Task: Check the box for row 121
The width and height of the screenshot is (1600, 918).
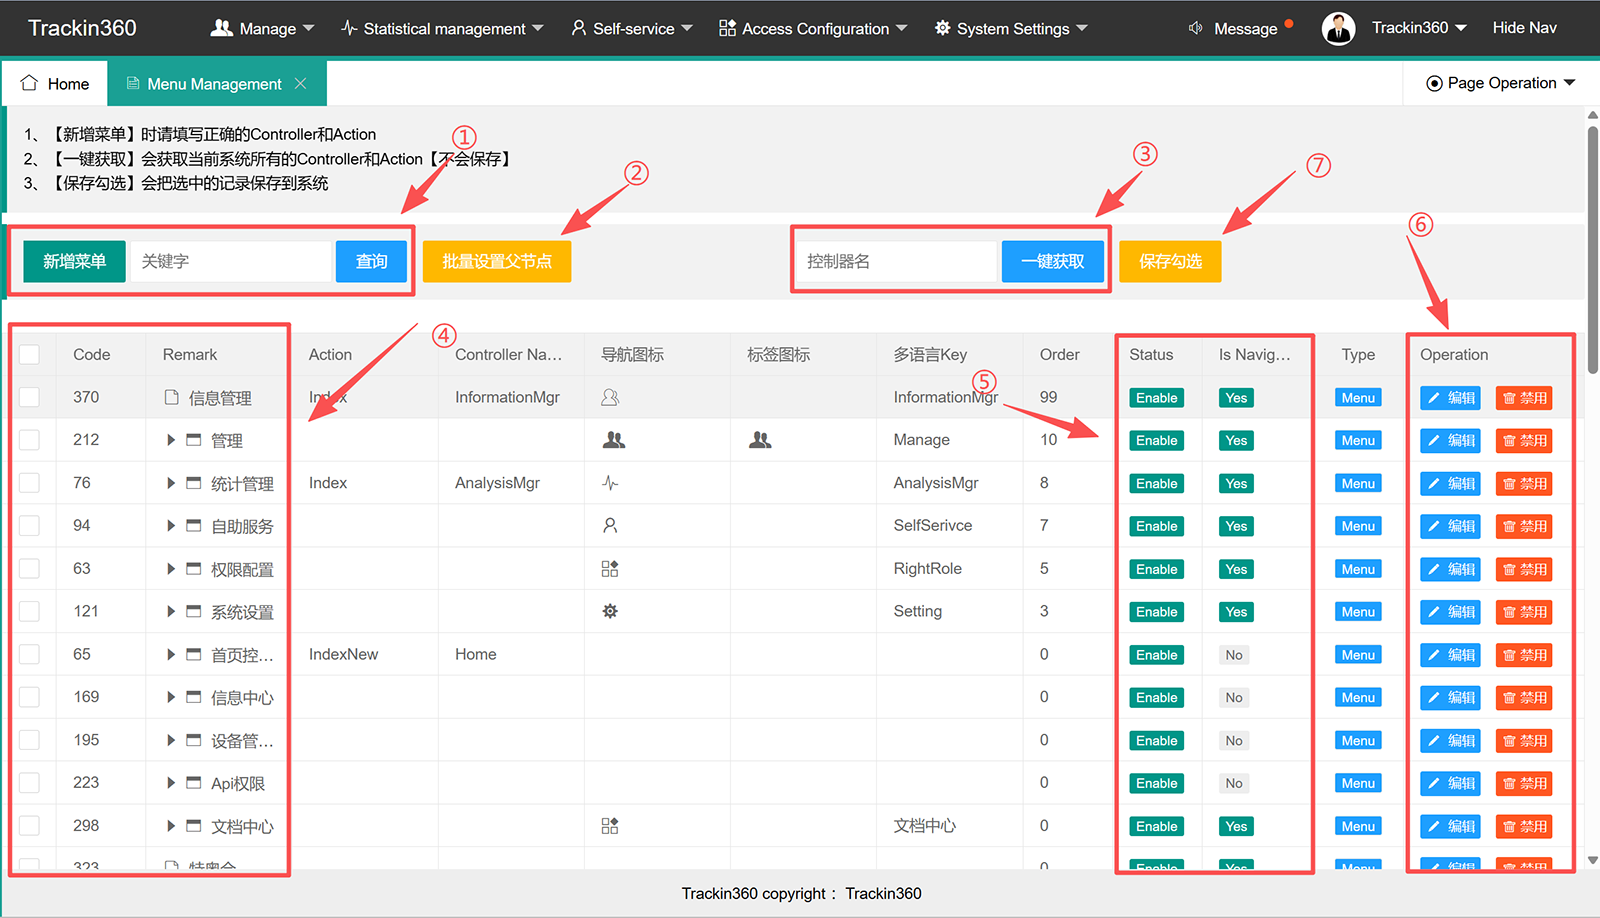Action: [30, 611]
